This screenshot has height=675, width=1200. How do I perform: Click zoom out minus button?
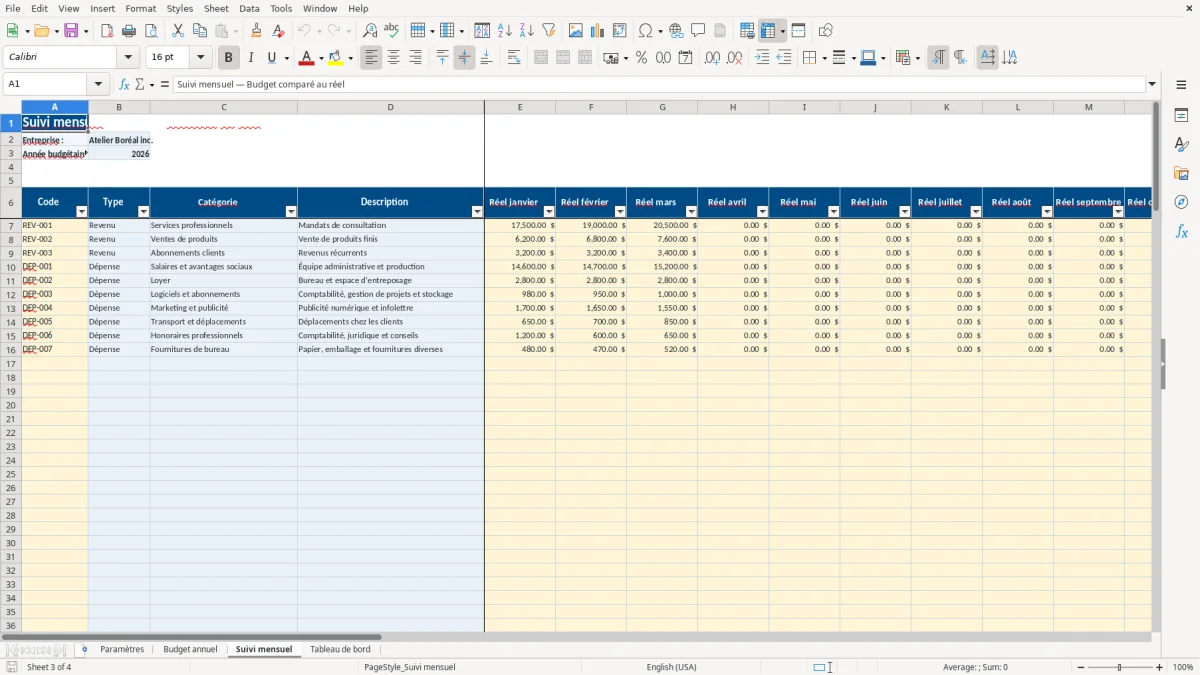(1082, 667)
